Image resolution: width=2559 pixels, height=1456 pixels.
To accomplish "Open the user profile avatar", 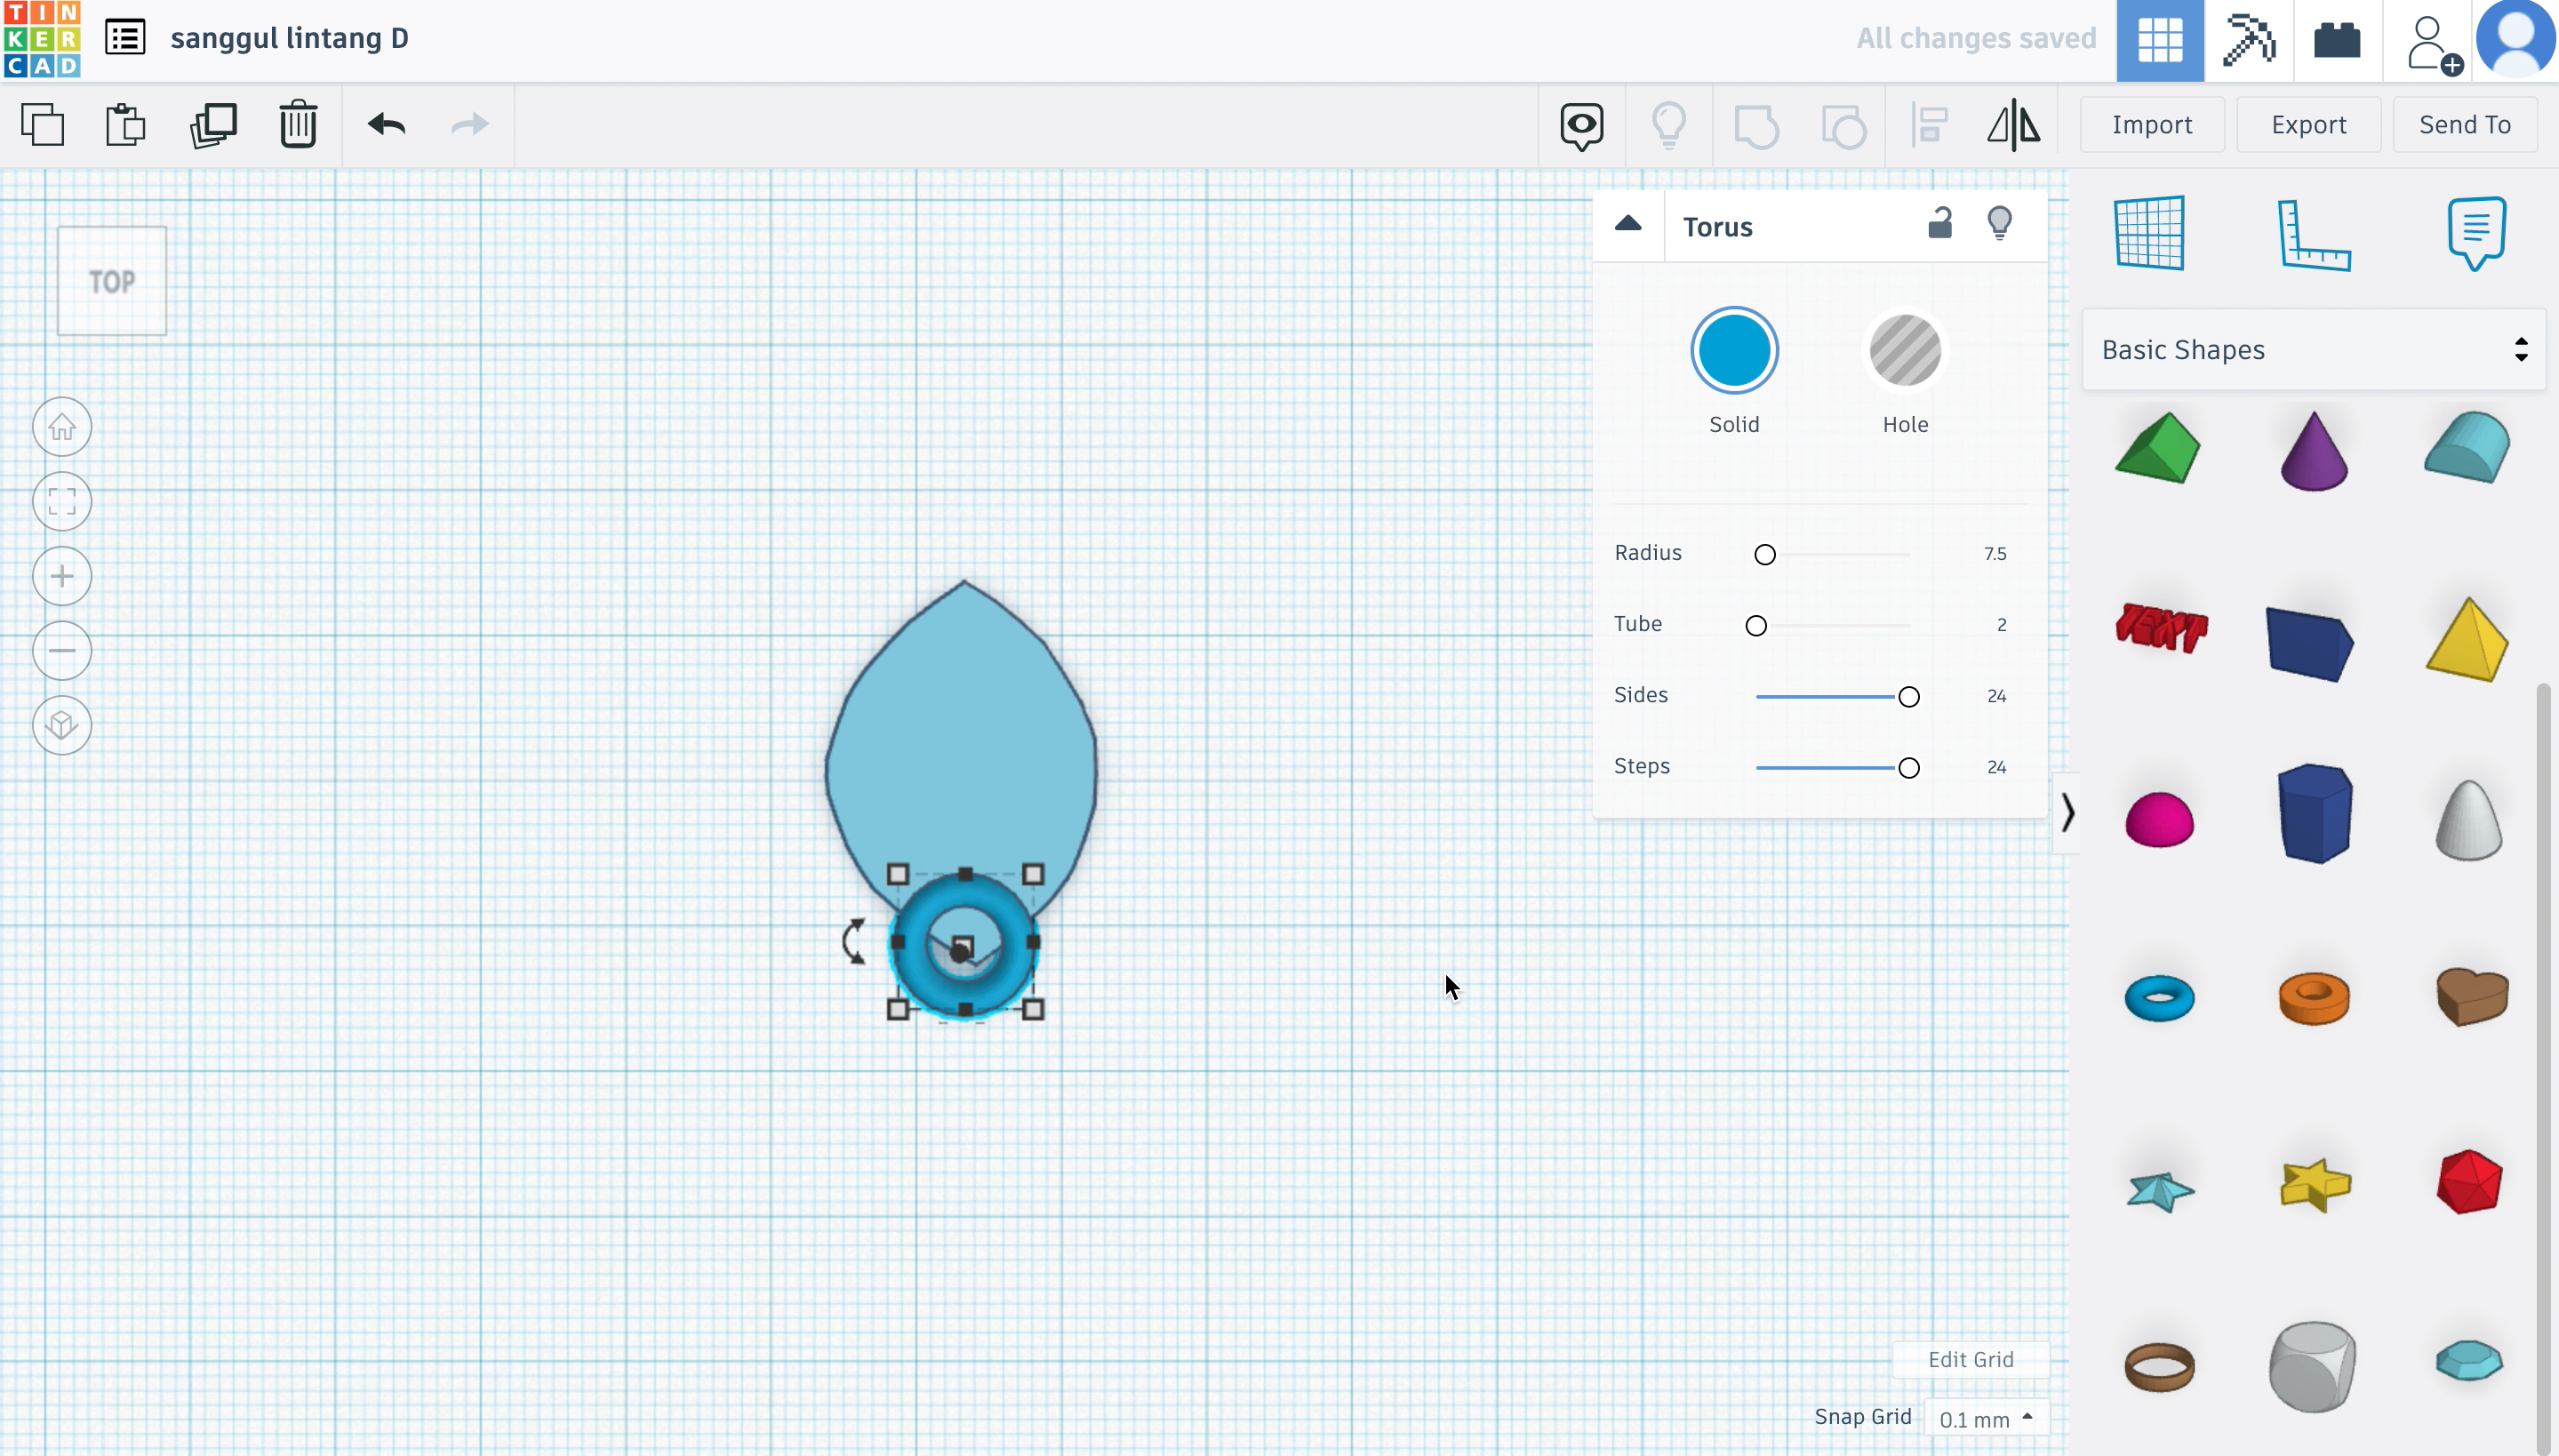I will (2515, 40).
